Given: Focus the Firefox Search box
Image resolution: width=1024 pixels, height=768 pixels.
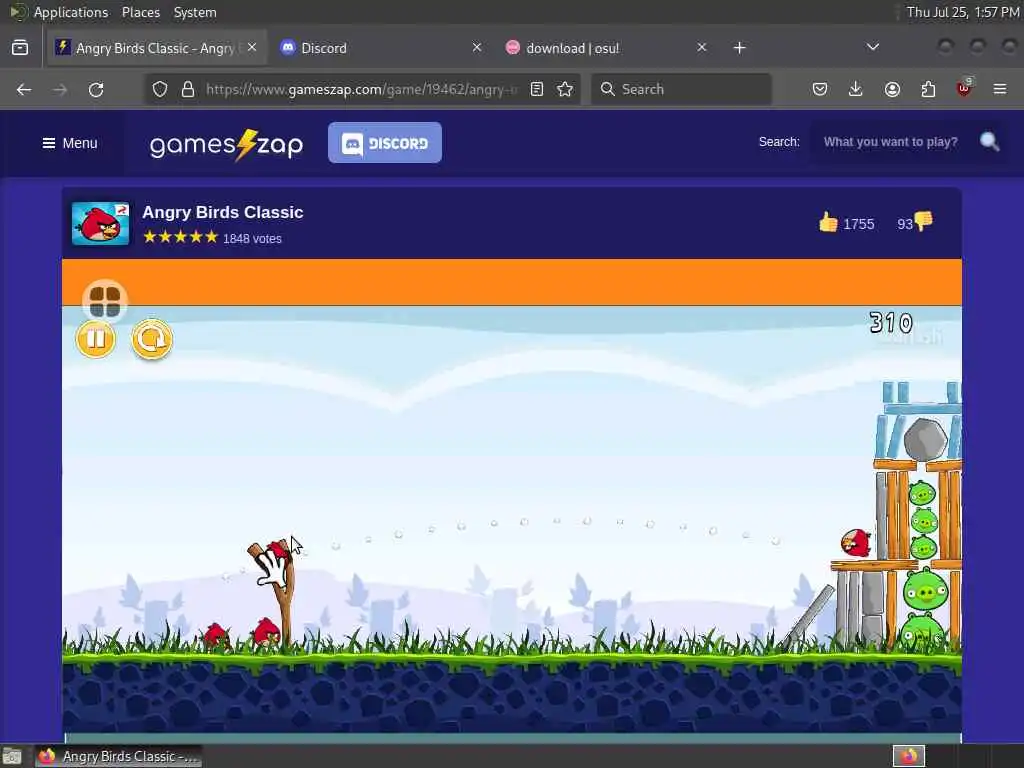Looking at the screenshot, I should click(681, 89).
